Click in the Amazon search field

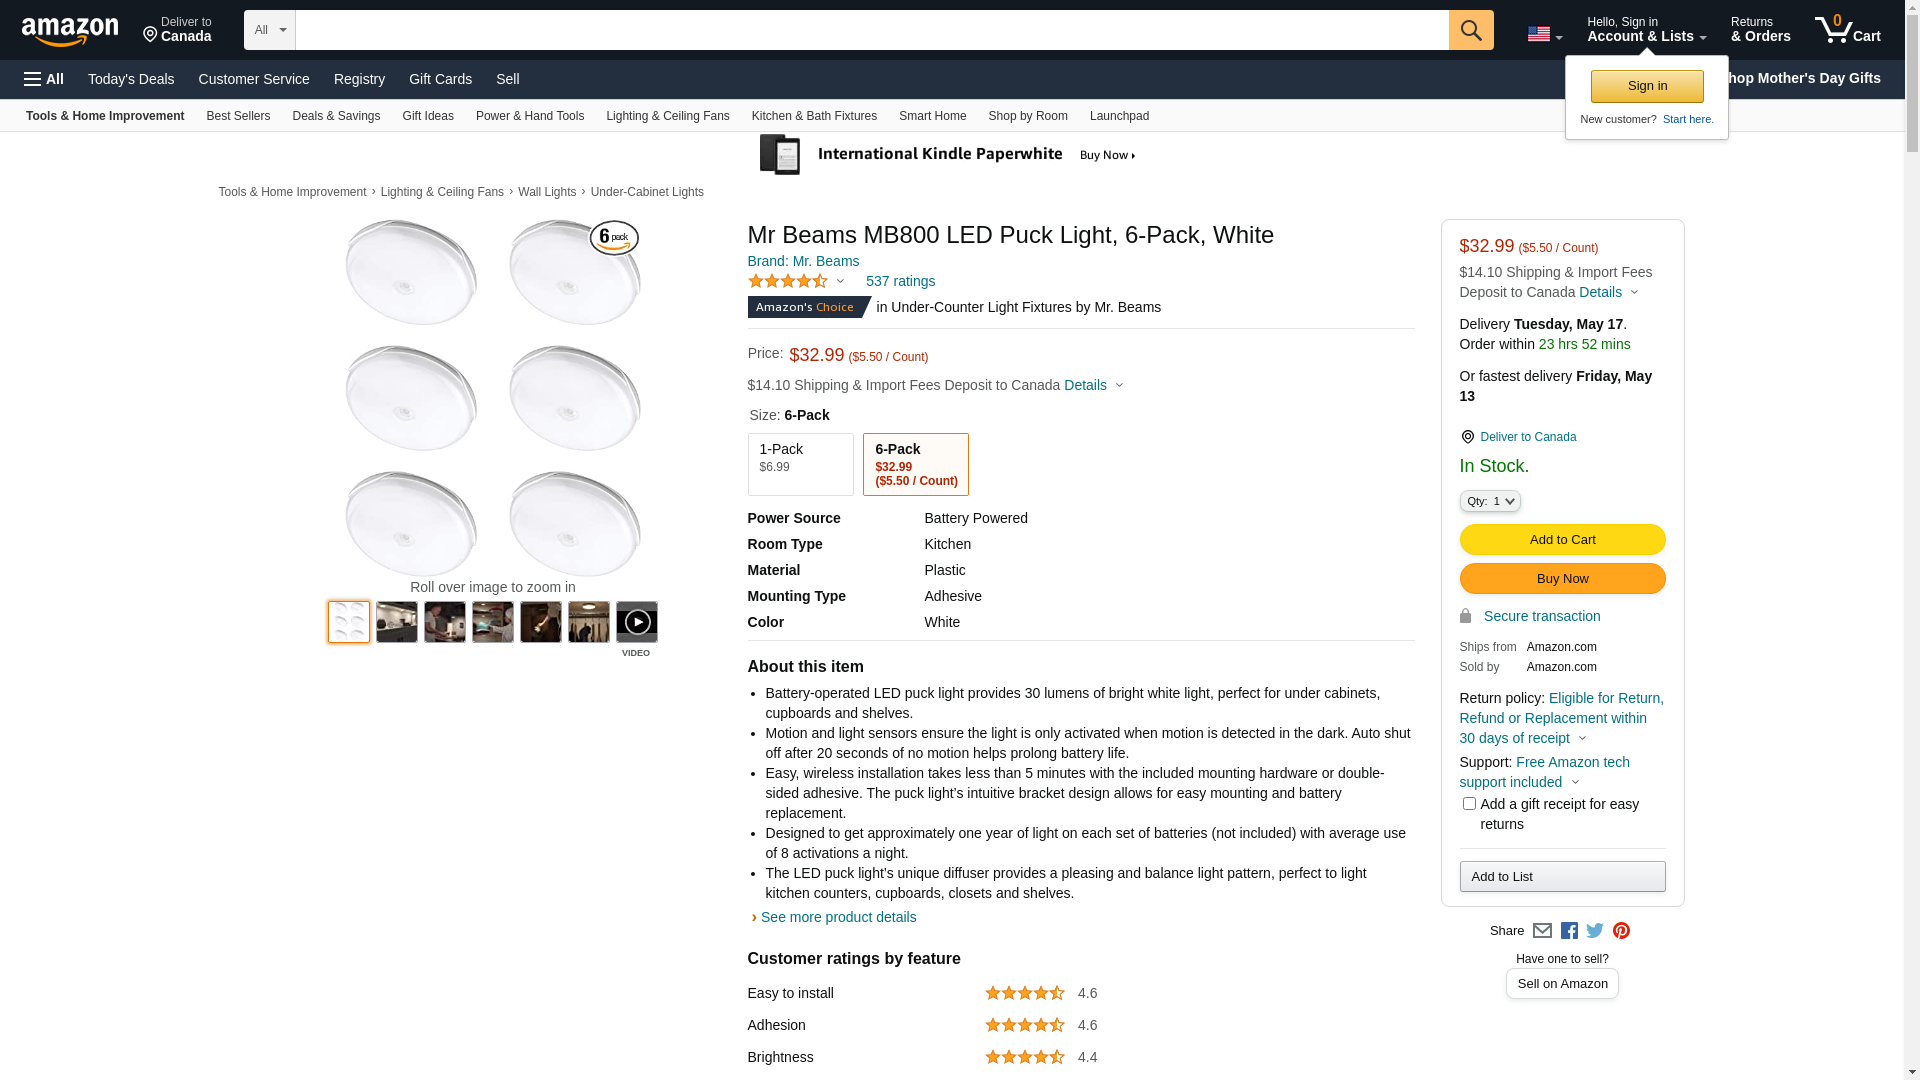(x=871, y=30)
